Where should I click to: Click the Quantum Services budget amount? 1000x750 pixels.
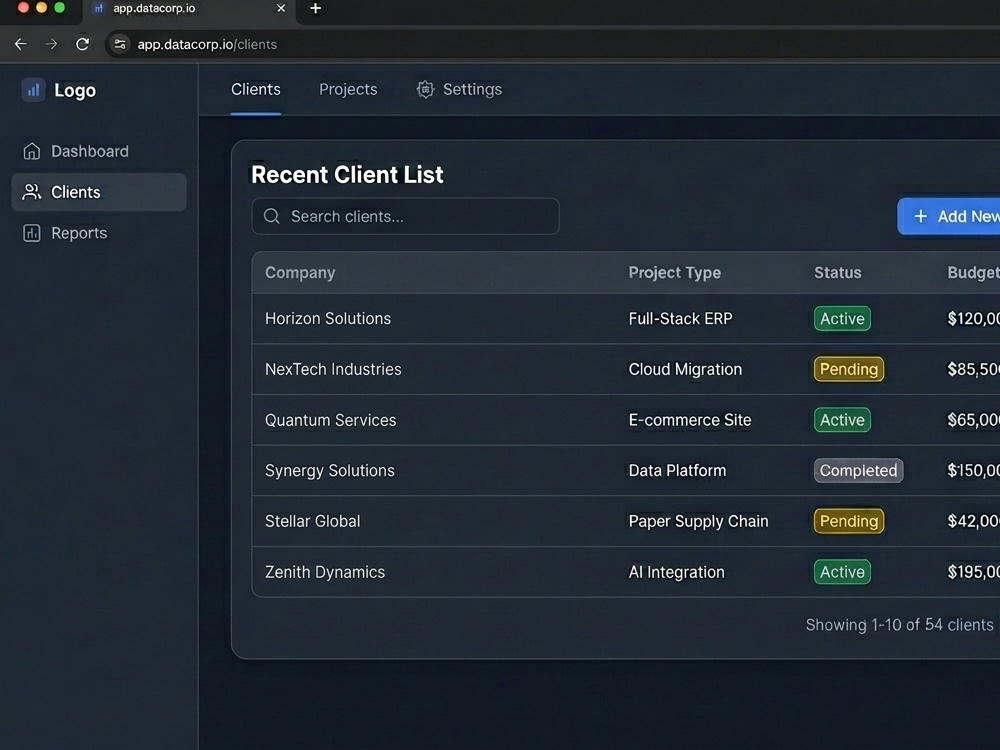click(x=973, y=420)
